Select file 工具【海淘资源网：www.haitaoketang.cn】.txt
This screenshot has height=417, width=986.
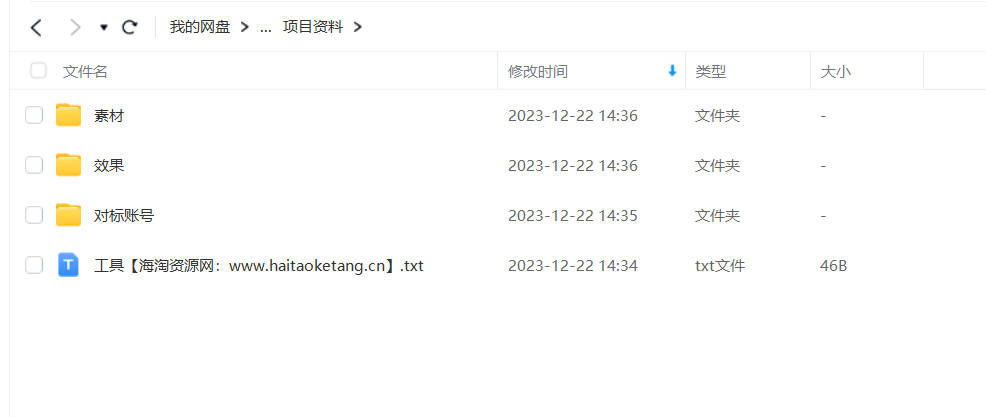258,266
